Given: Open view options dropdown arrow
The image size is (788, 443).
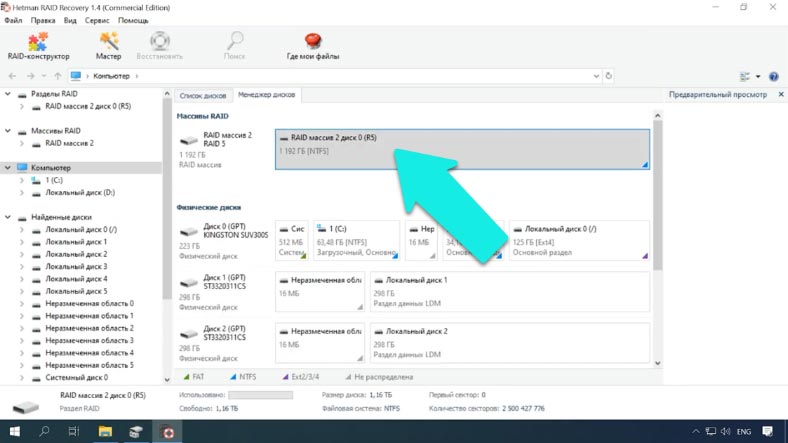Looking at the screenshot, I should click(758, 76).
